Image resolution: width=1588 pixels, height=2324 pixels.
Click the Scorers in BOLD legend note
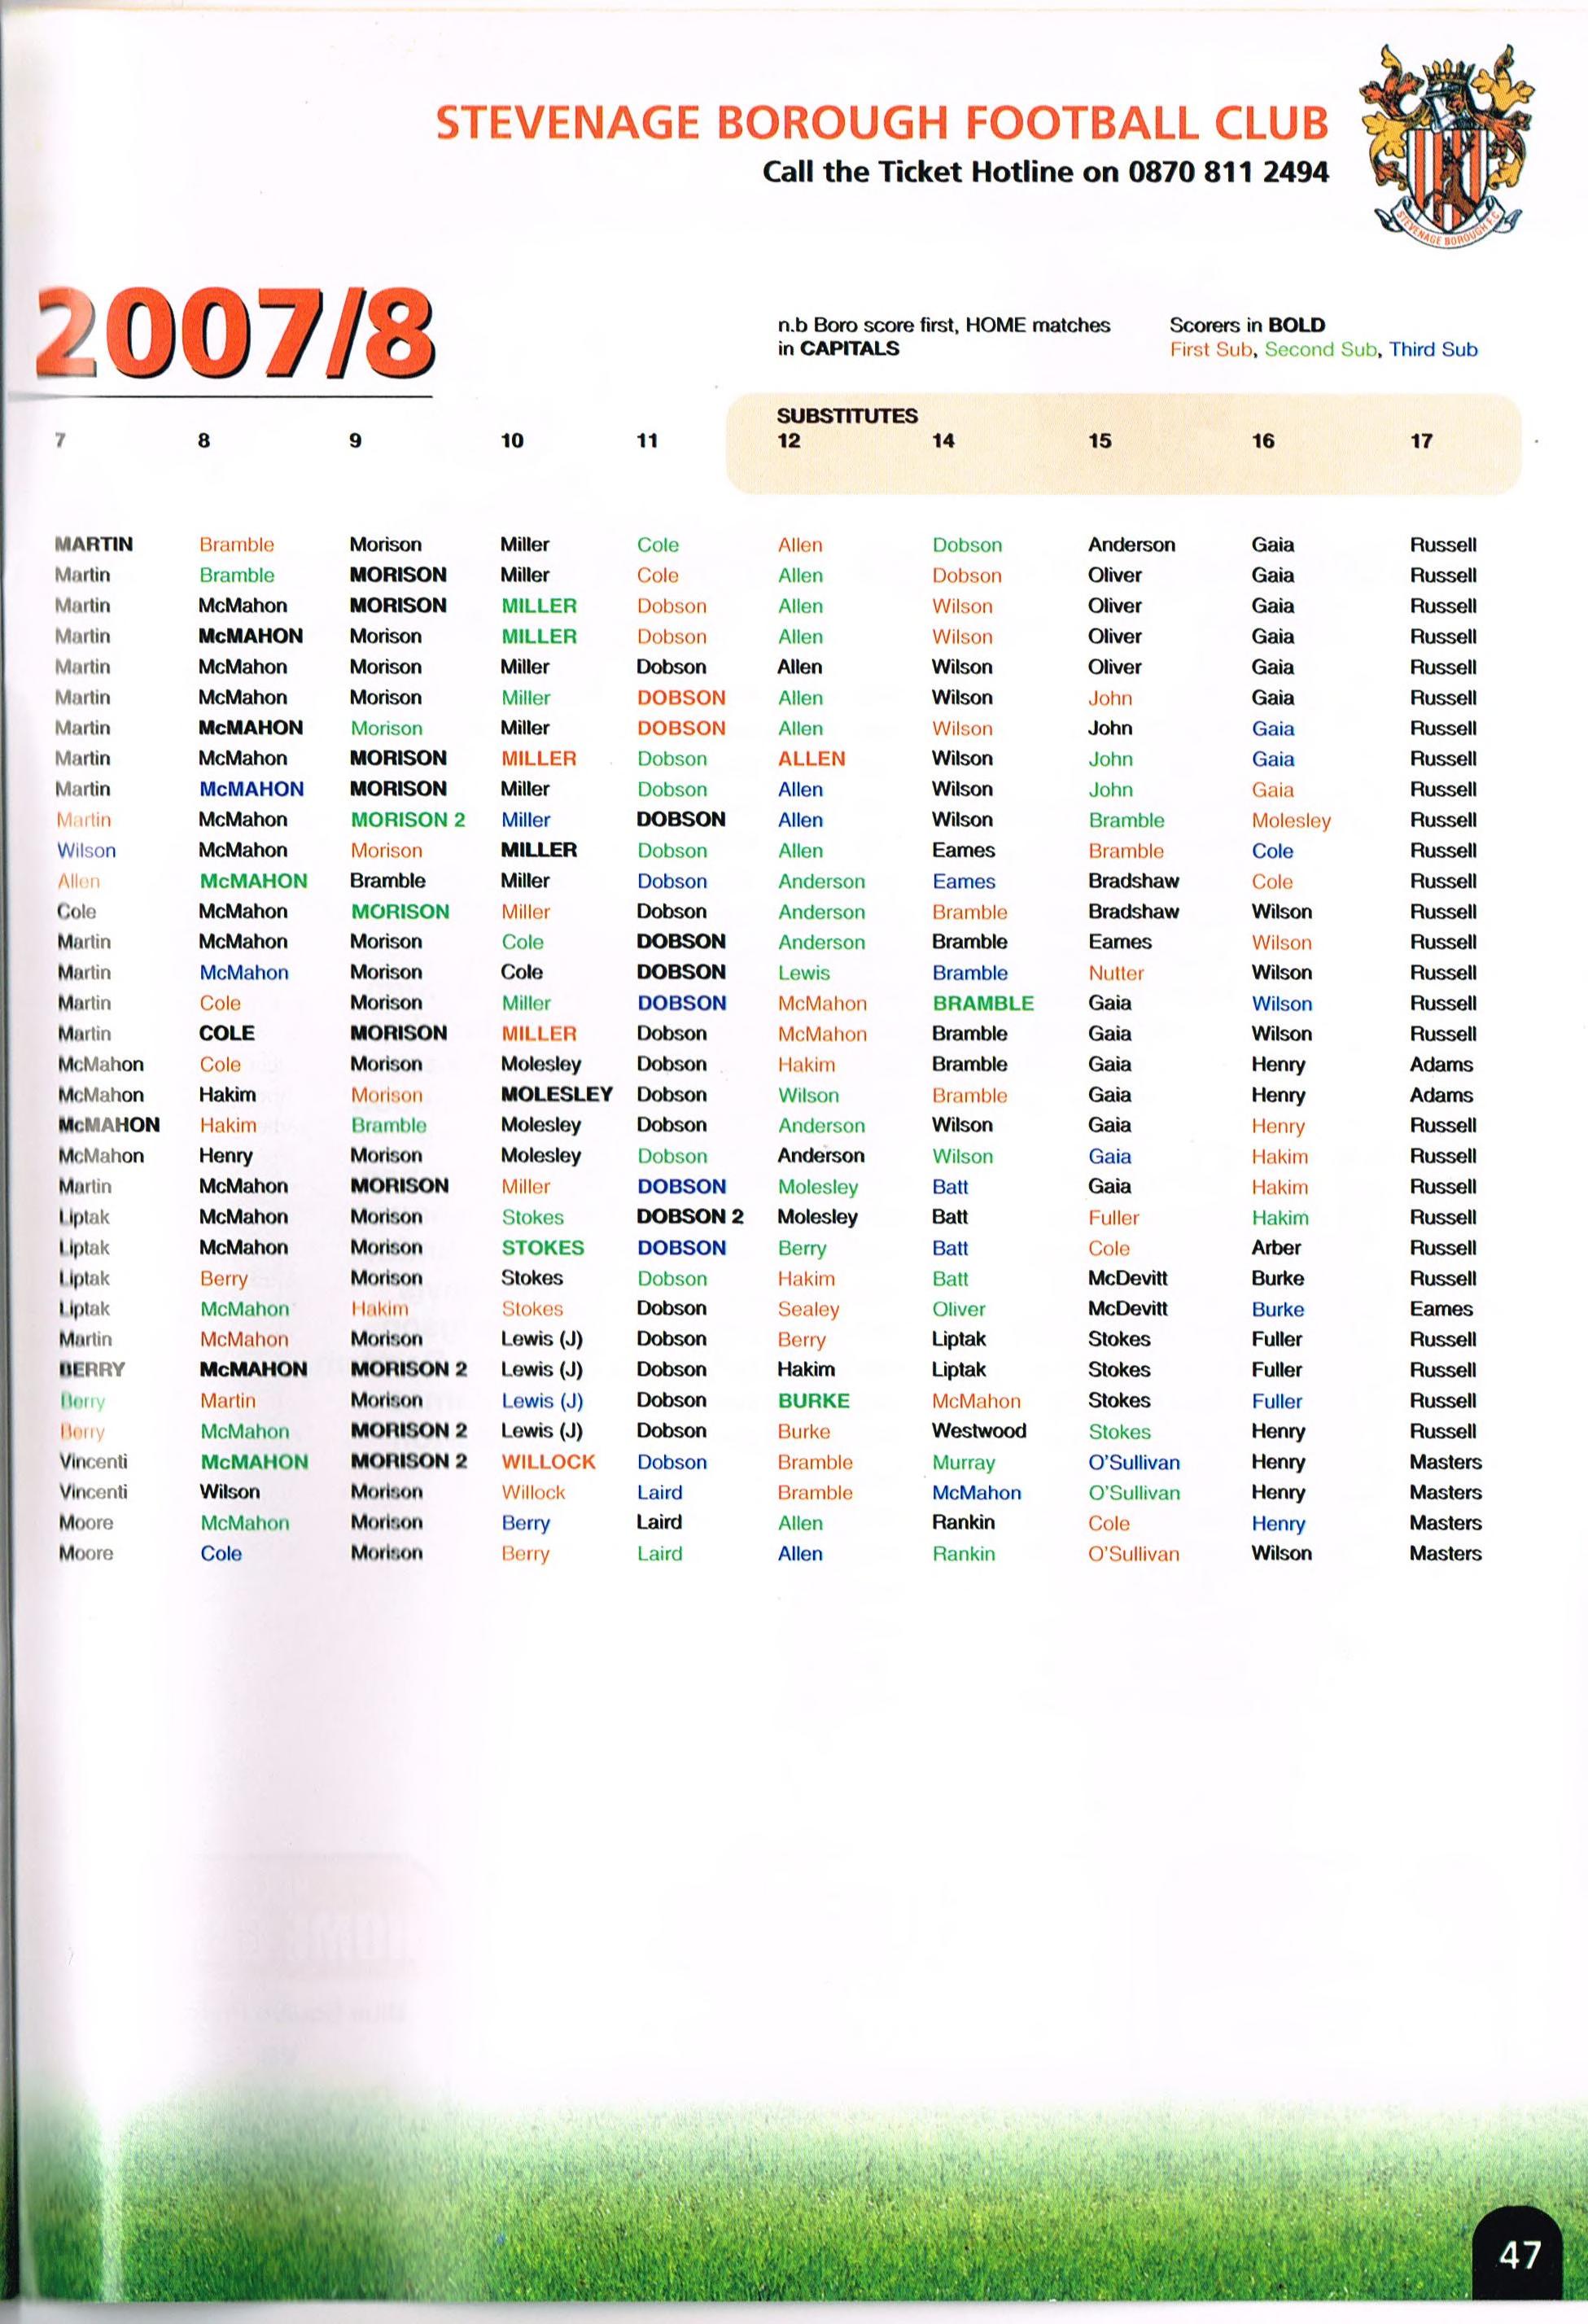coord(1246,325)
